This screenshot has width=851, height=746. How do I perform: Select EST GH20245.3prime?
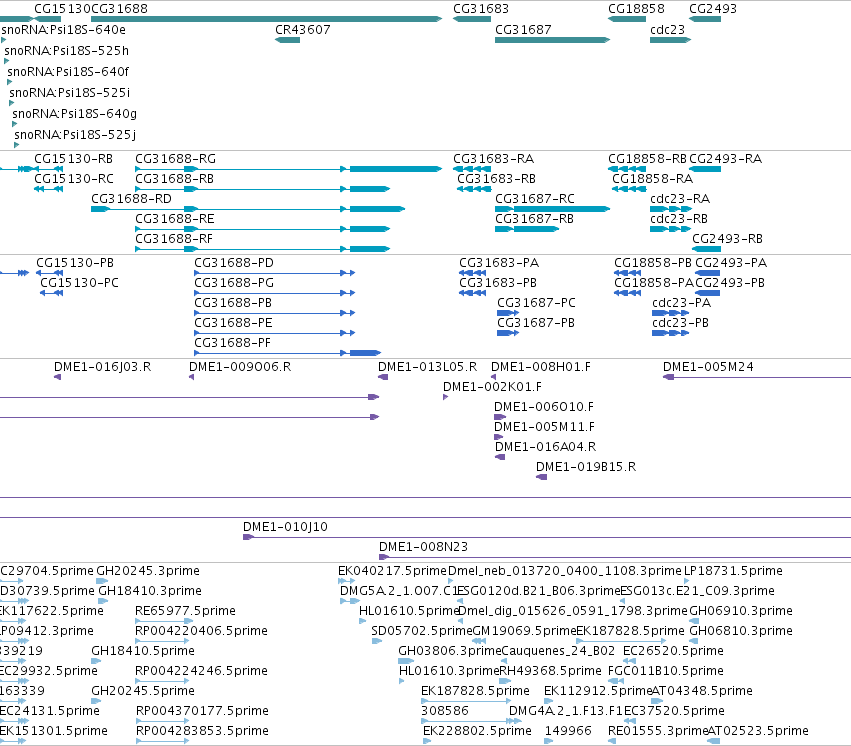(x=102, y=581)
